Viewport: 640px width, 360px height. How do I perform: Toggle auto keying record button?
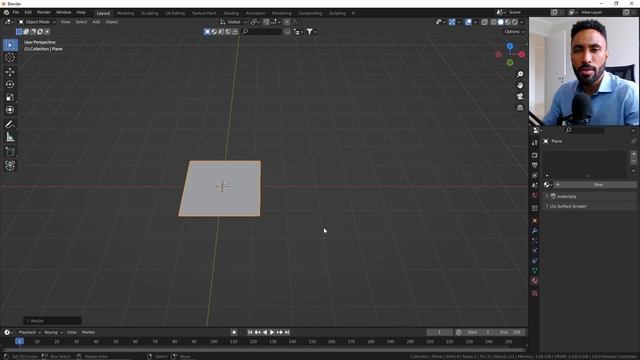(234, 332)
